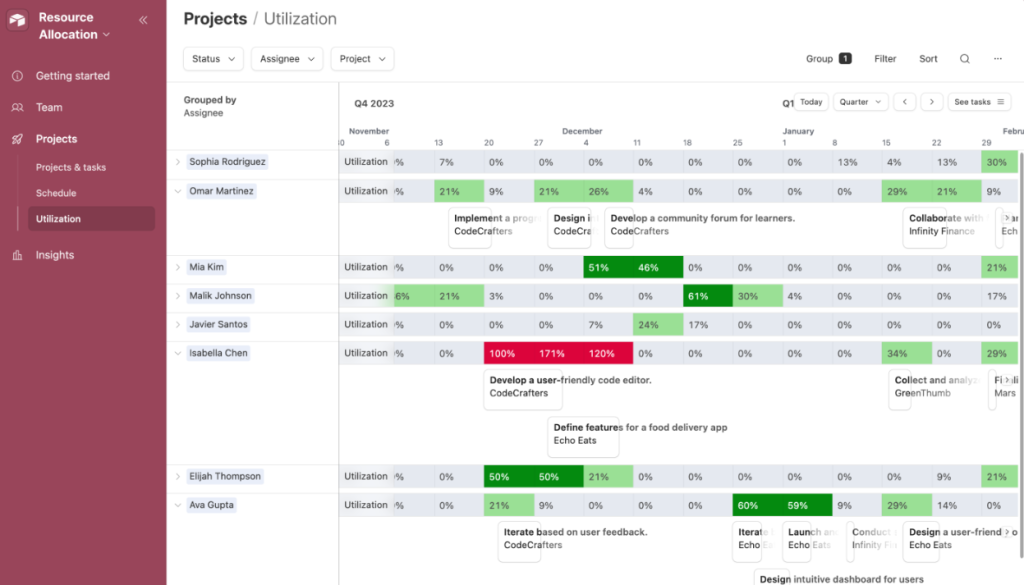
Task: Open the Group settings showing badge 1
Action: (827, 58)
